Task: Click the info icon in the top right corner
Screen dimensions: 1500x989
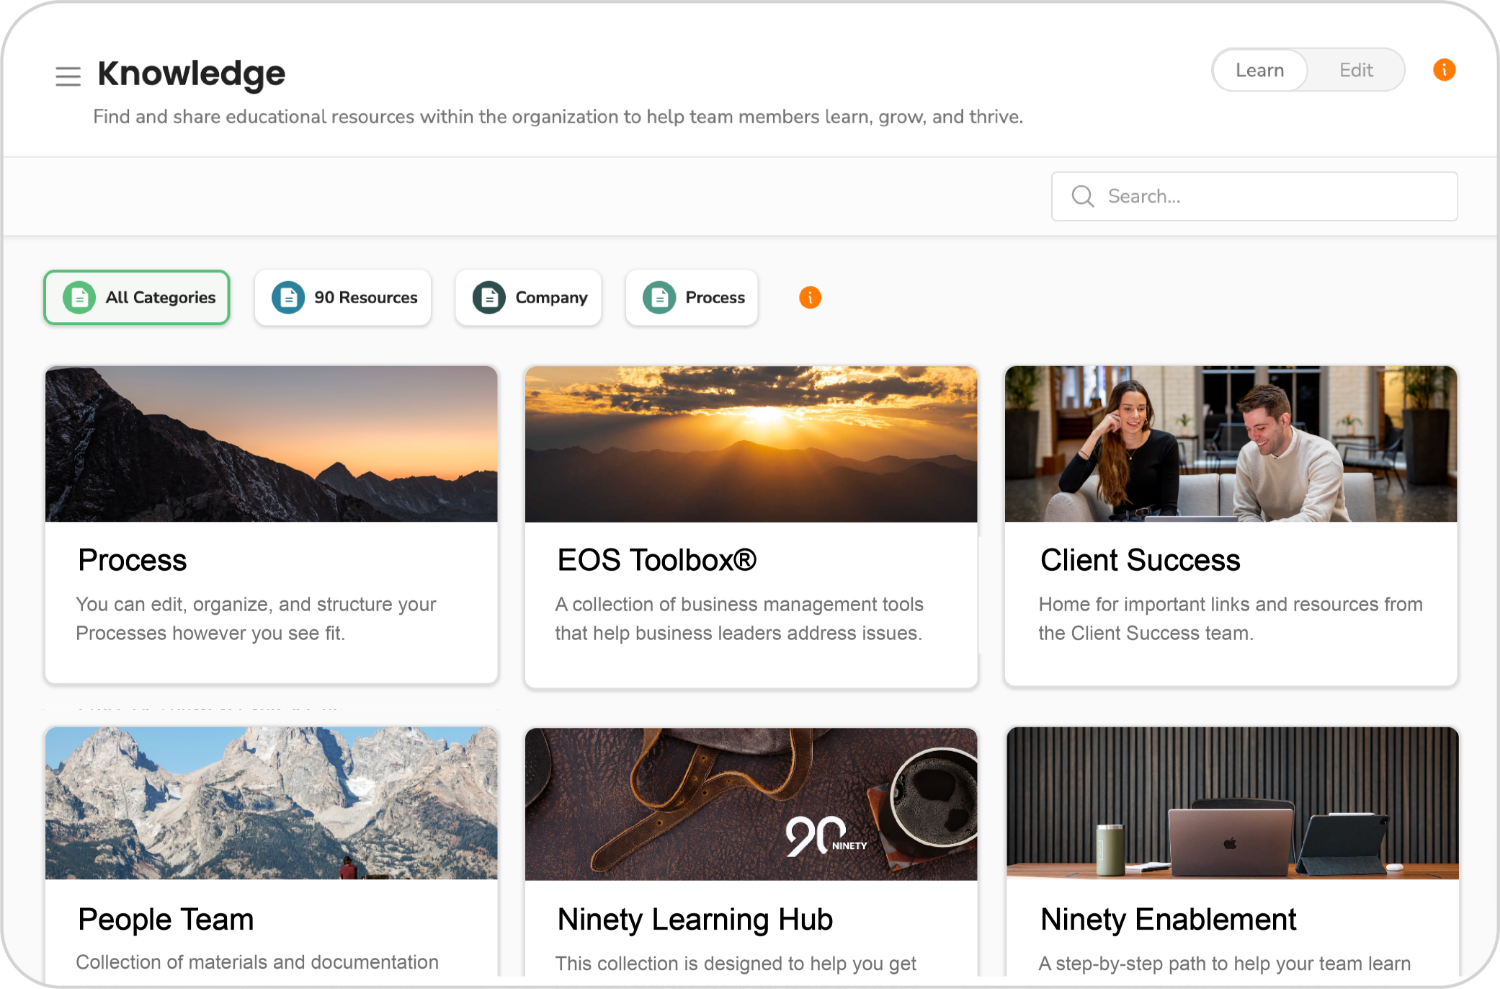Action: coord(1444,70)
